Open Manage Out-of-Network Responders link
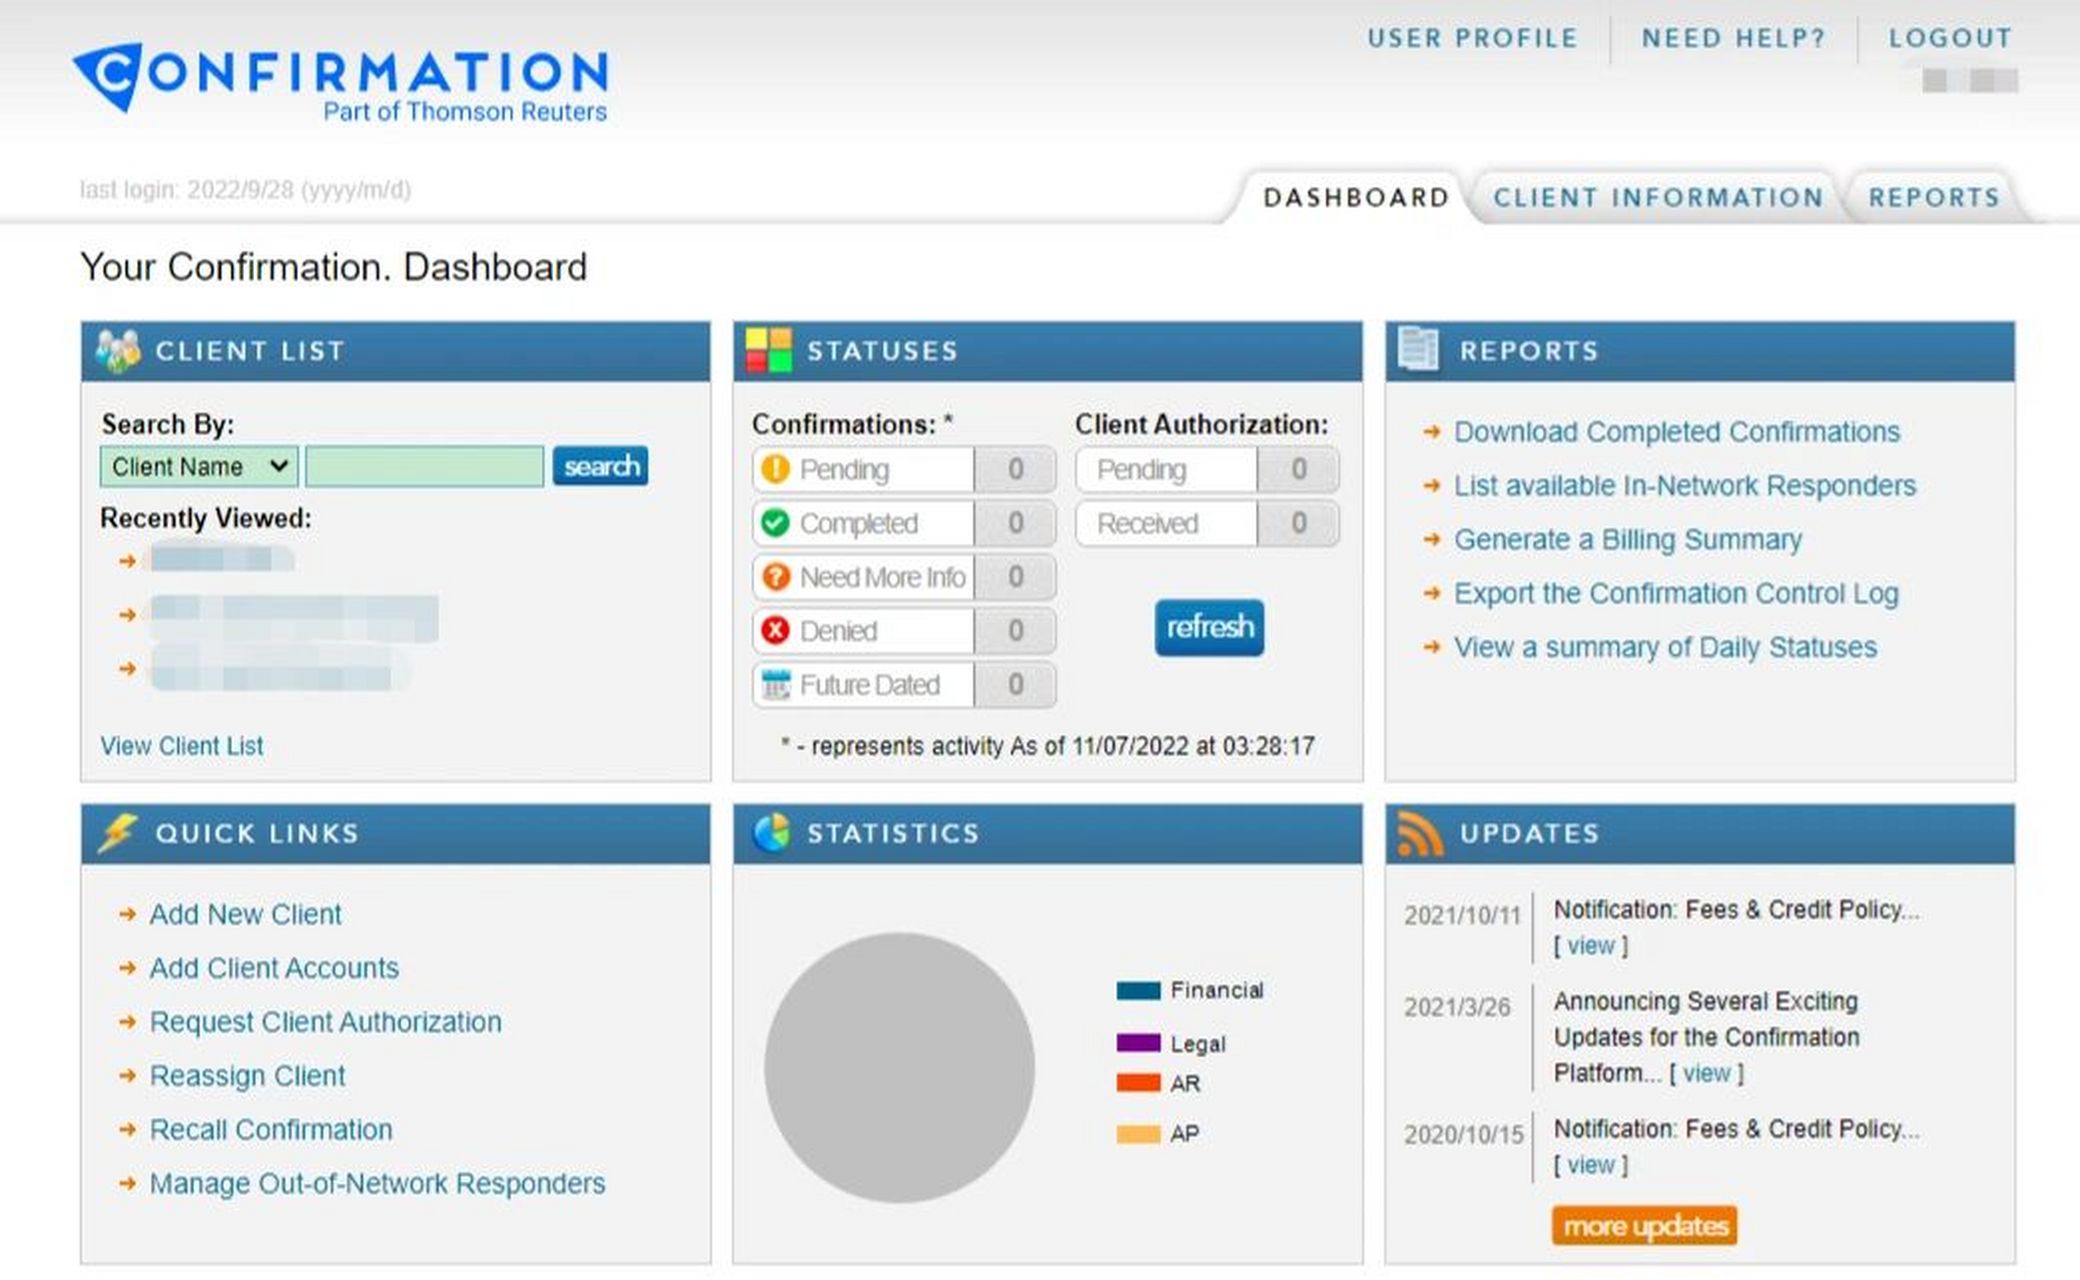 click(377, 1184)
